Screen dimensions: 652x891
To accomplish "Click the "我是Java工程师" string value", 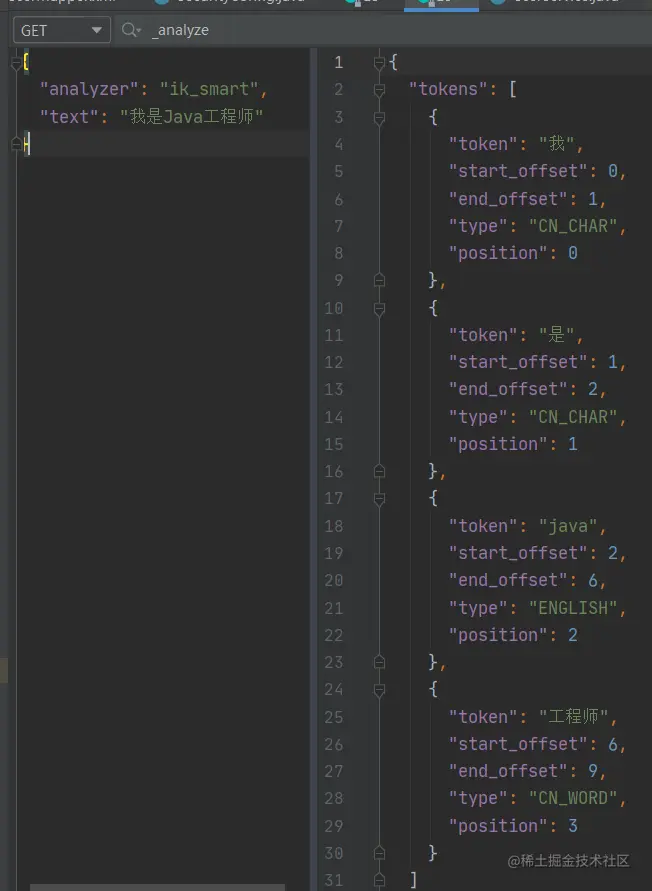I will point(191,116).
